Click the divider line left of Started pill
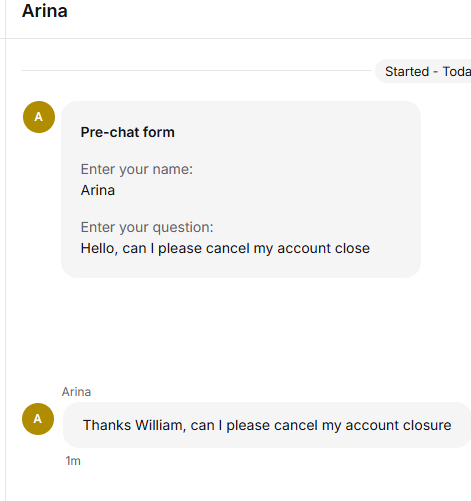The image size is (471, 501). (x=196, y=71)
